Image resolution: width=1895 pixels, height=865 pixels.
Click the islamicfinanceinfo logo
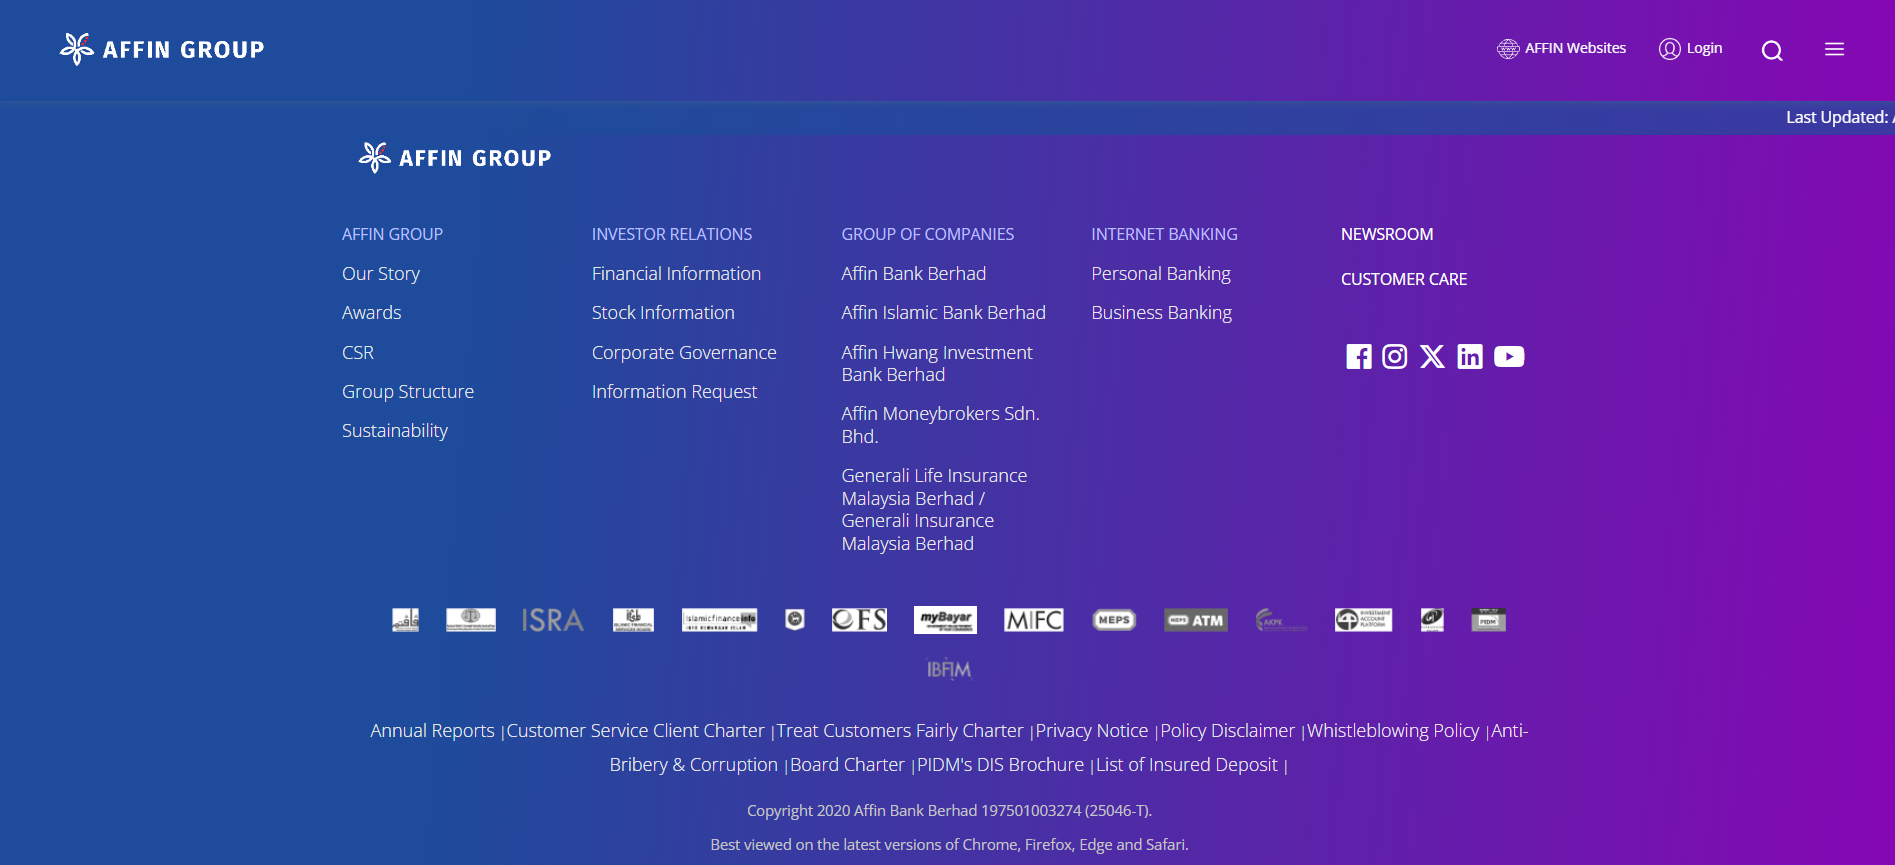[719, 620]
